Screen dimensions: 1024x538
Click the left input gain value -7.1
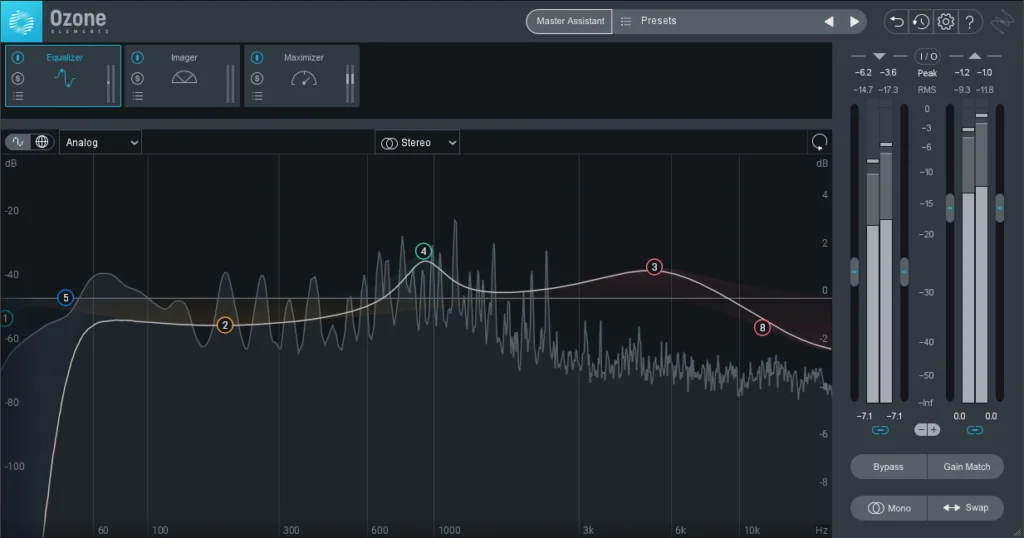pyautogui.click(x=864, y=416)
